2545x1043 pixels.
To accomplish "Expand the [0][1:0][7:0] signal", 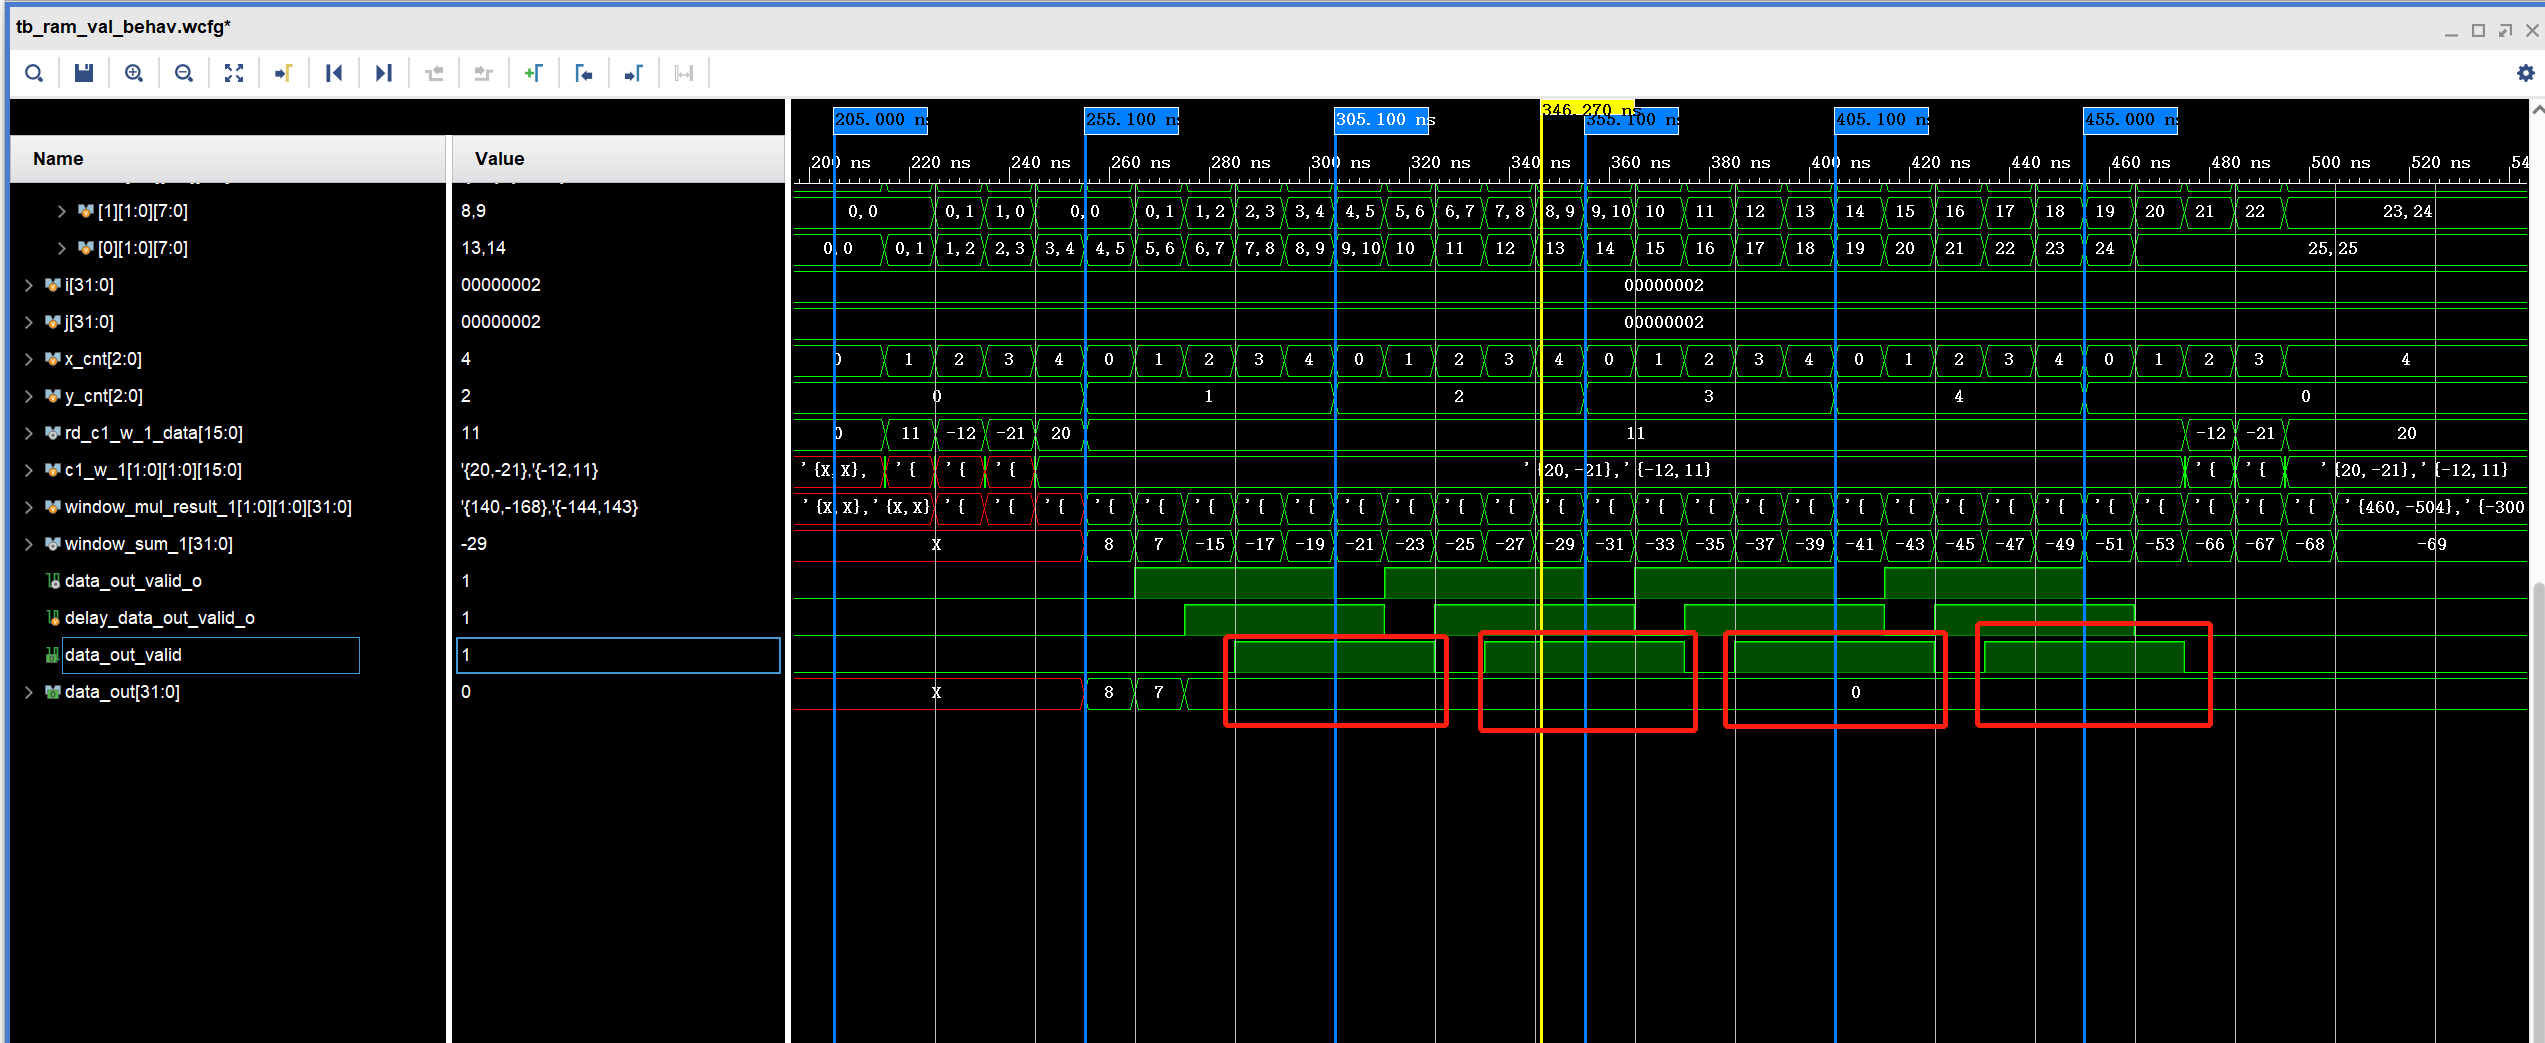I will pos(62,248).
